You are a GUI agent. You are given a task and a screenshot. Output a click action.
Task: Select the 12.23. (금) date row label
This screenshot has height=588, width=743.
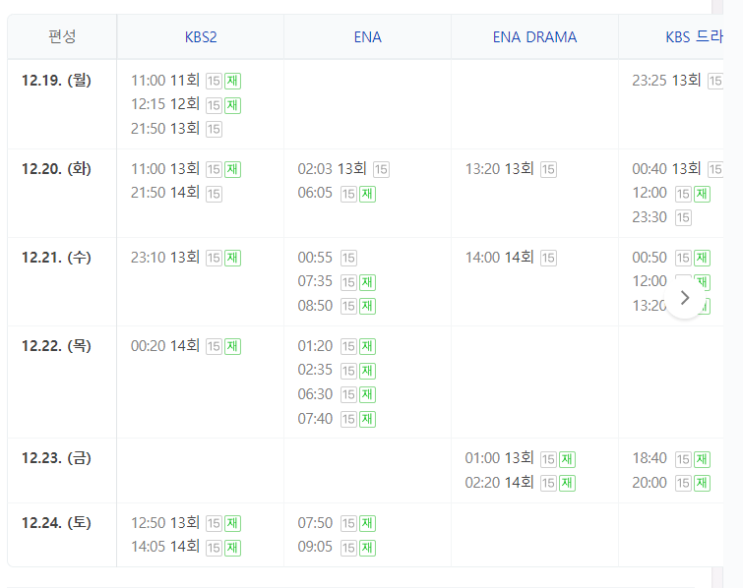coord(56,458)
